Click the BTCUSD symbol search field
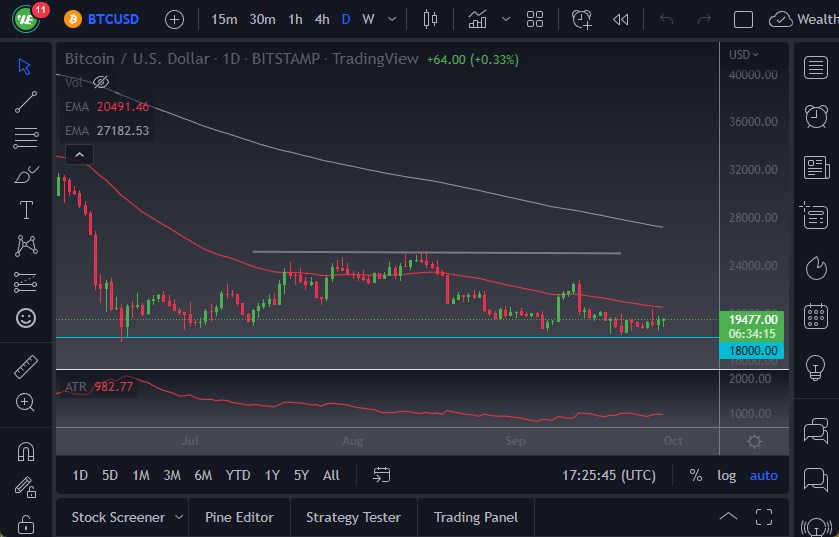 113,19
